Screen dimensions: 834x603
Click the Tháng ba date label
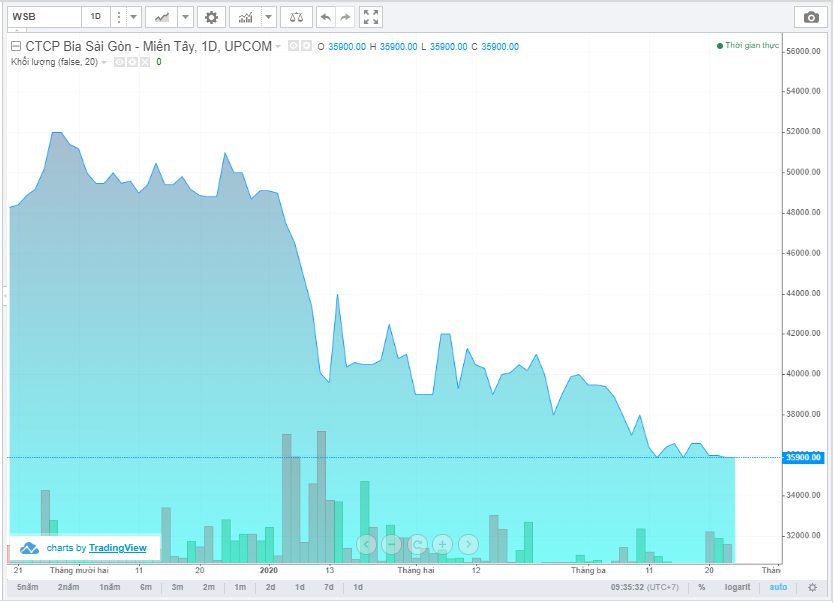pyautogui.click(x=588, y=571)
